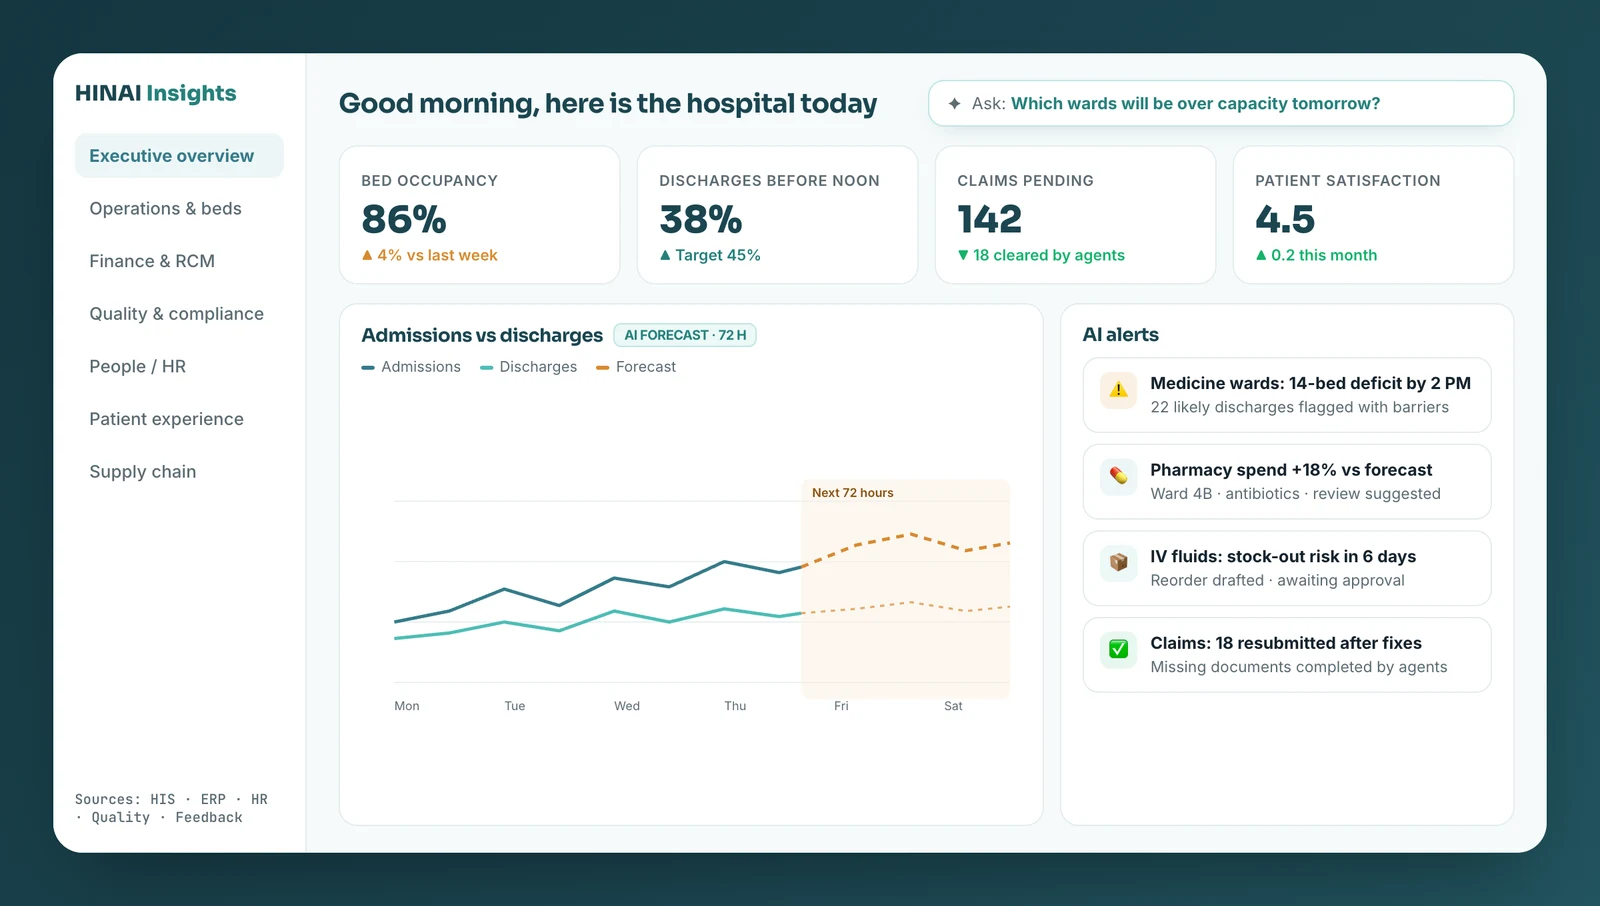Viewport: 1600px width, 906px height.
Task: Click the Mon label on chart axis
Action: tap(407, 706)
